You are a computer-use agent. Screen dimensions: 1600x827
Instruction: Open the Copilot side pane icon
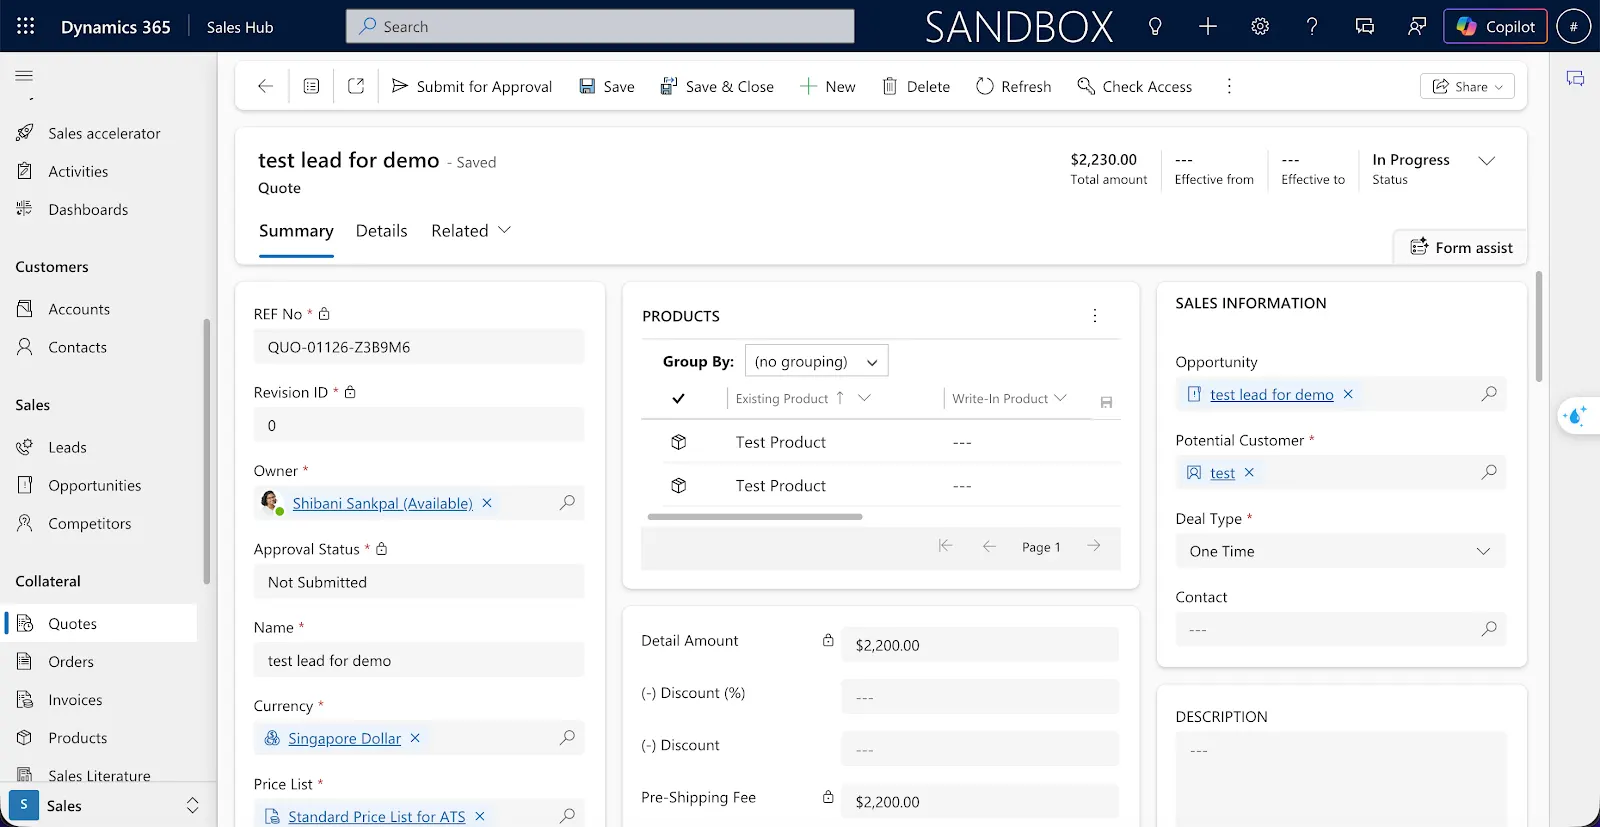(x=1575, y=79)
